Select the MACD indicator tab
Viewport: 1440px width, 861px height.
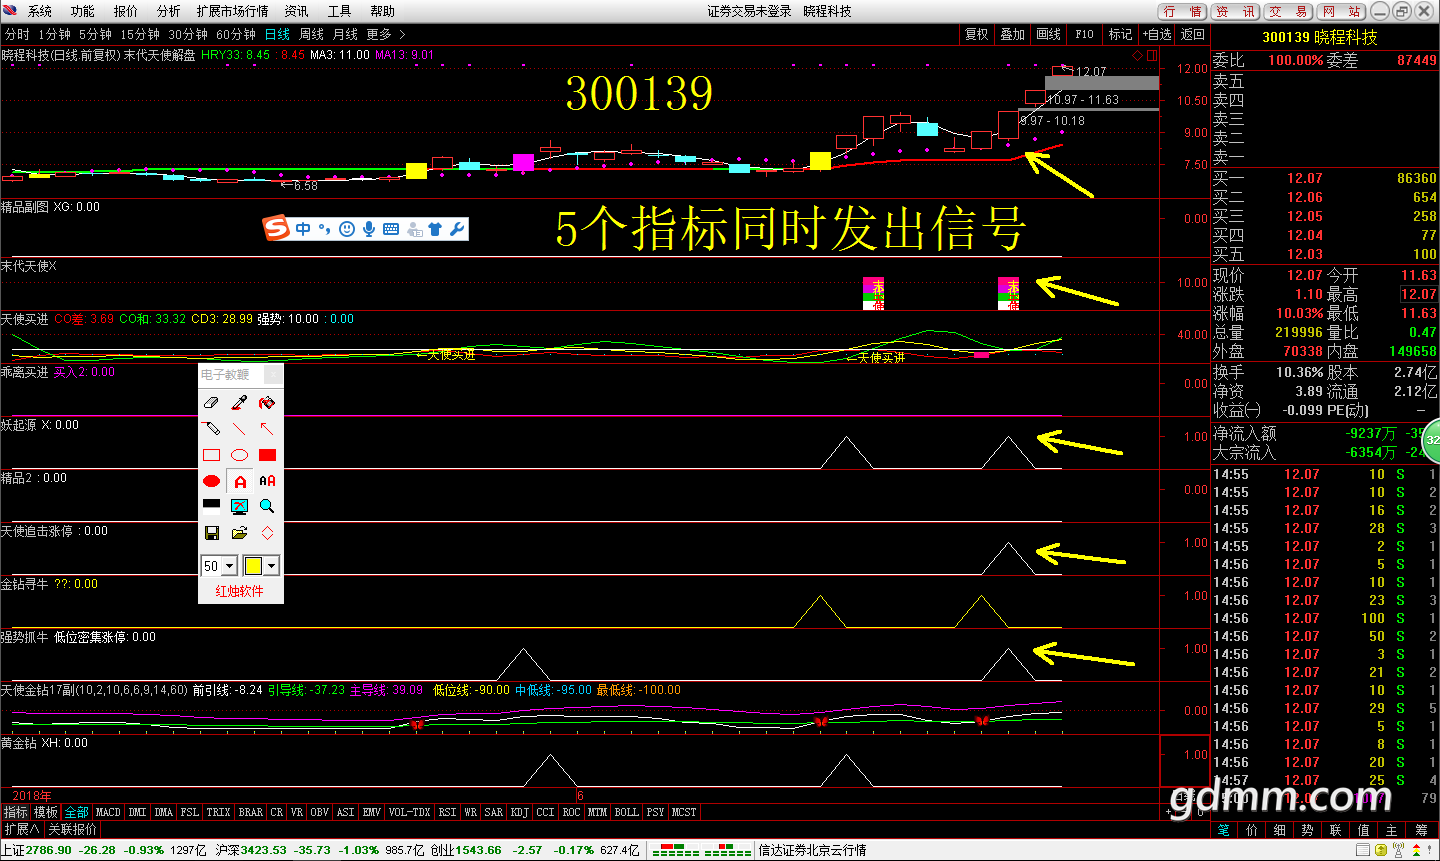click(108, 812)
